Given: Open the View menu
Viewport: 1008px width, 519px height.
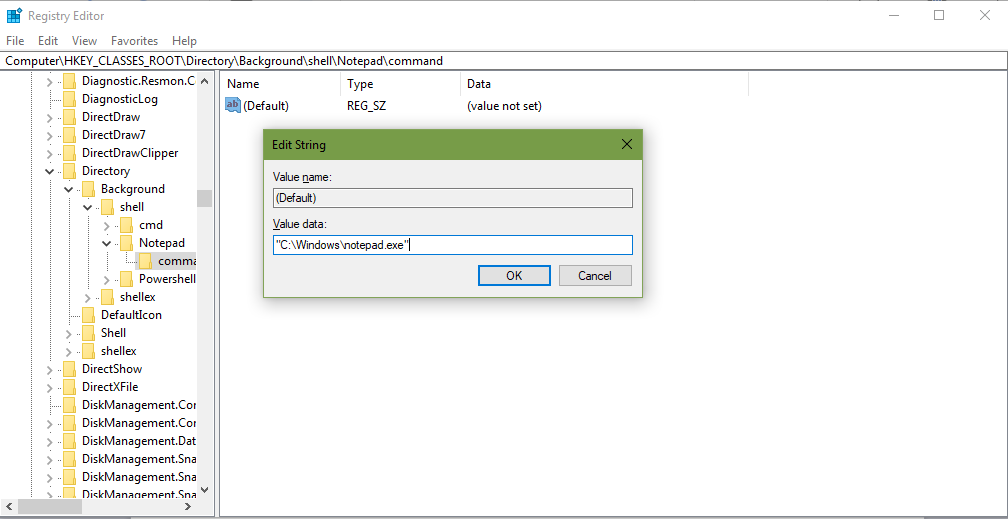Looking at the screenshot, I should click(84, 41).
